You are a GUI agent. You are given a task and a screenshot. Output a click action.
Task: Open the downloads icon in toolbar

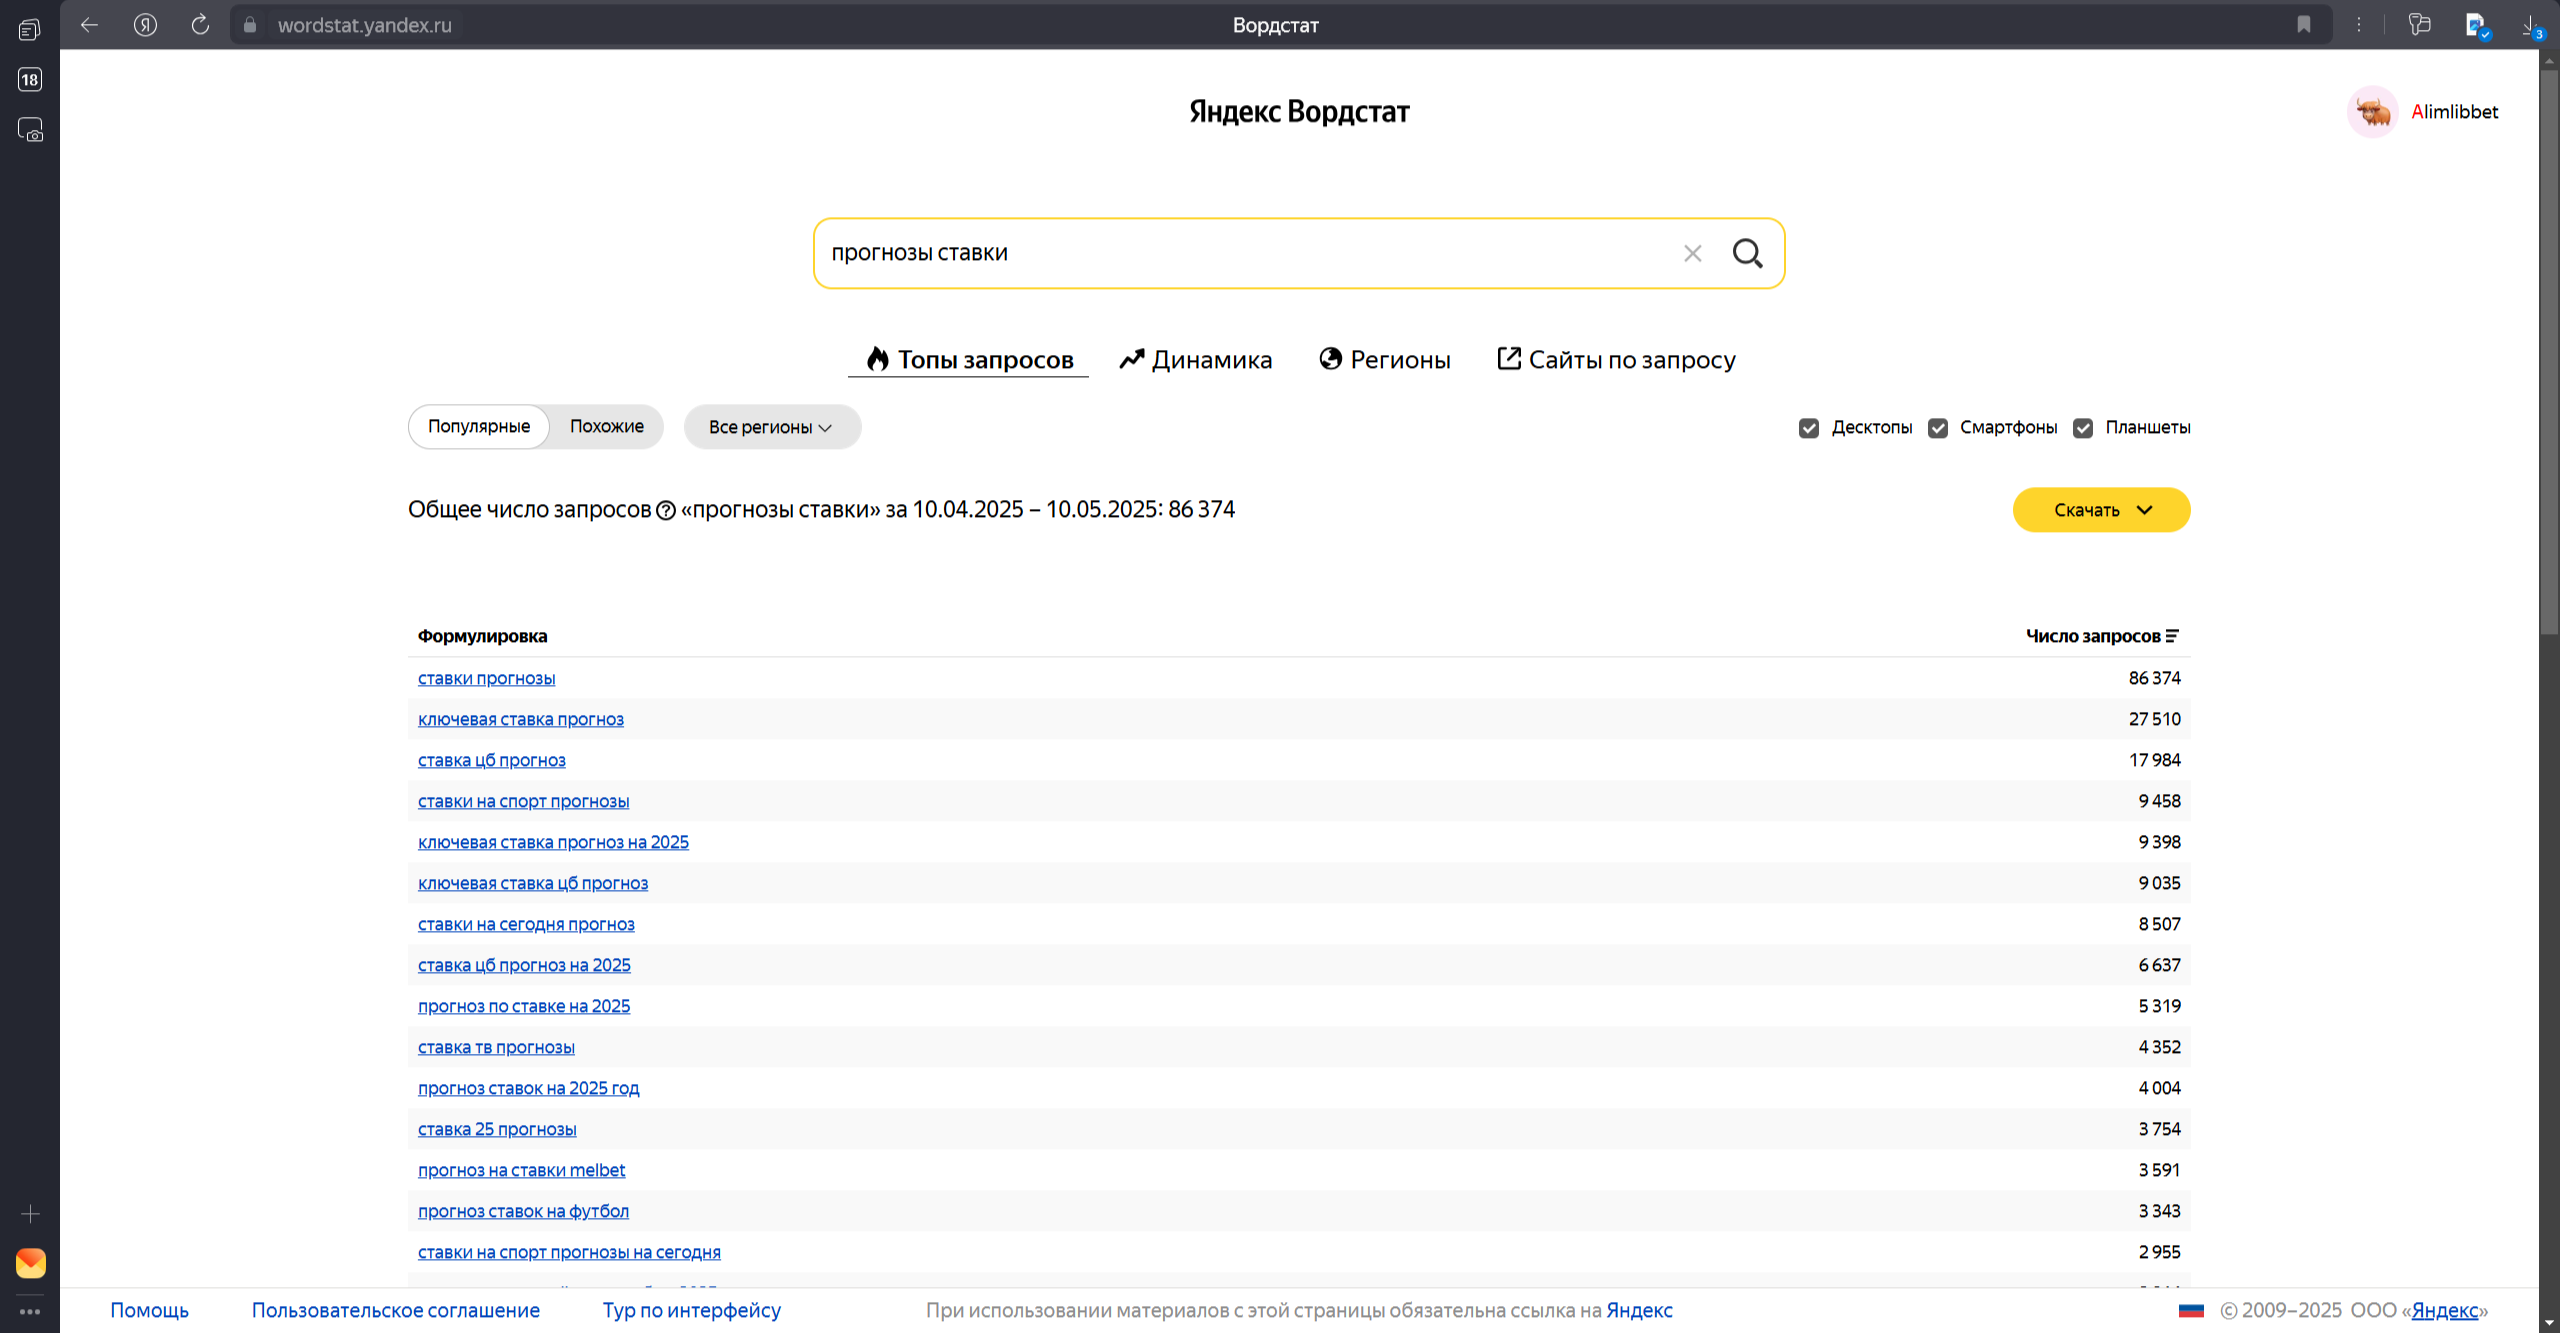pos(2533,26)
